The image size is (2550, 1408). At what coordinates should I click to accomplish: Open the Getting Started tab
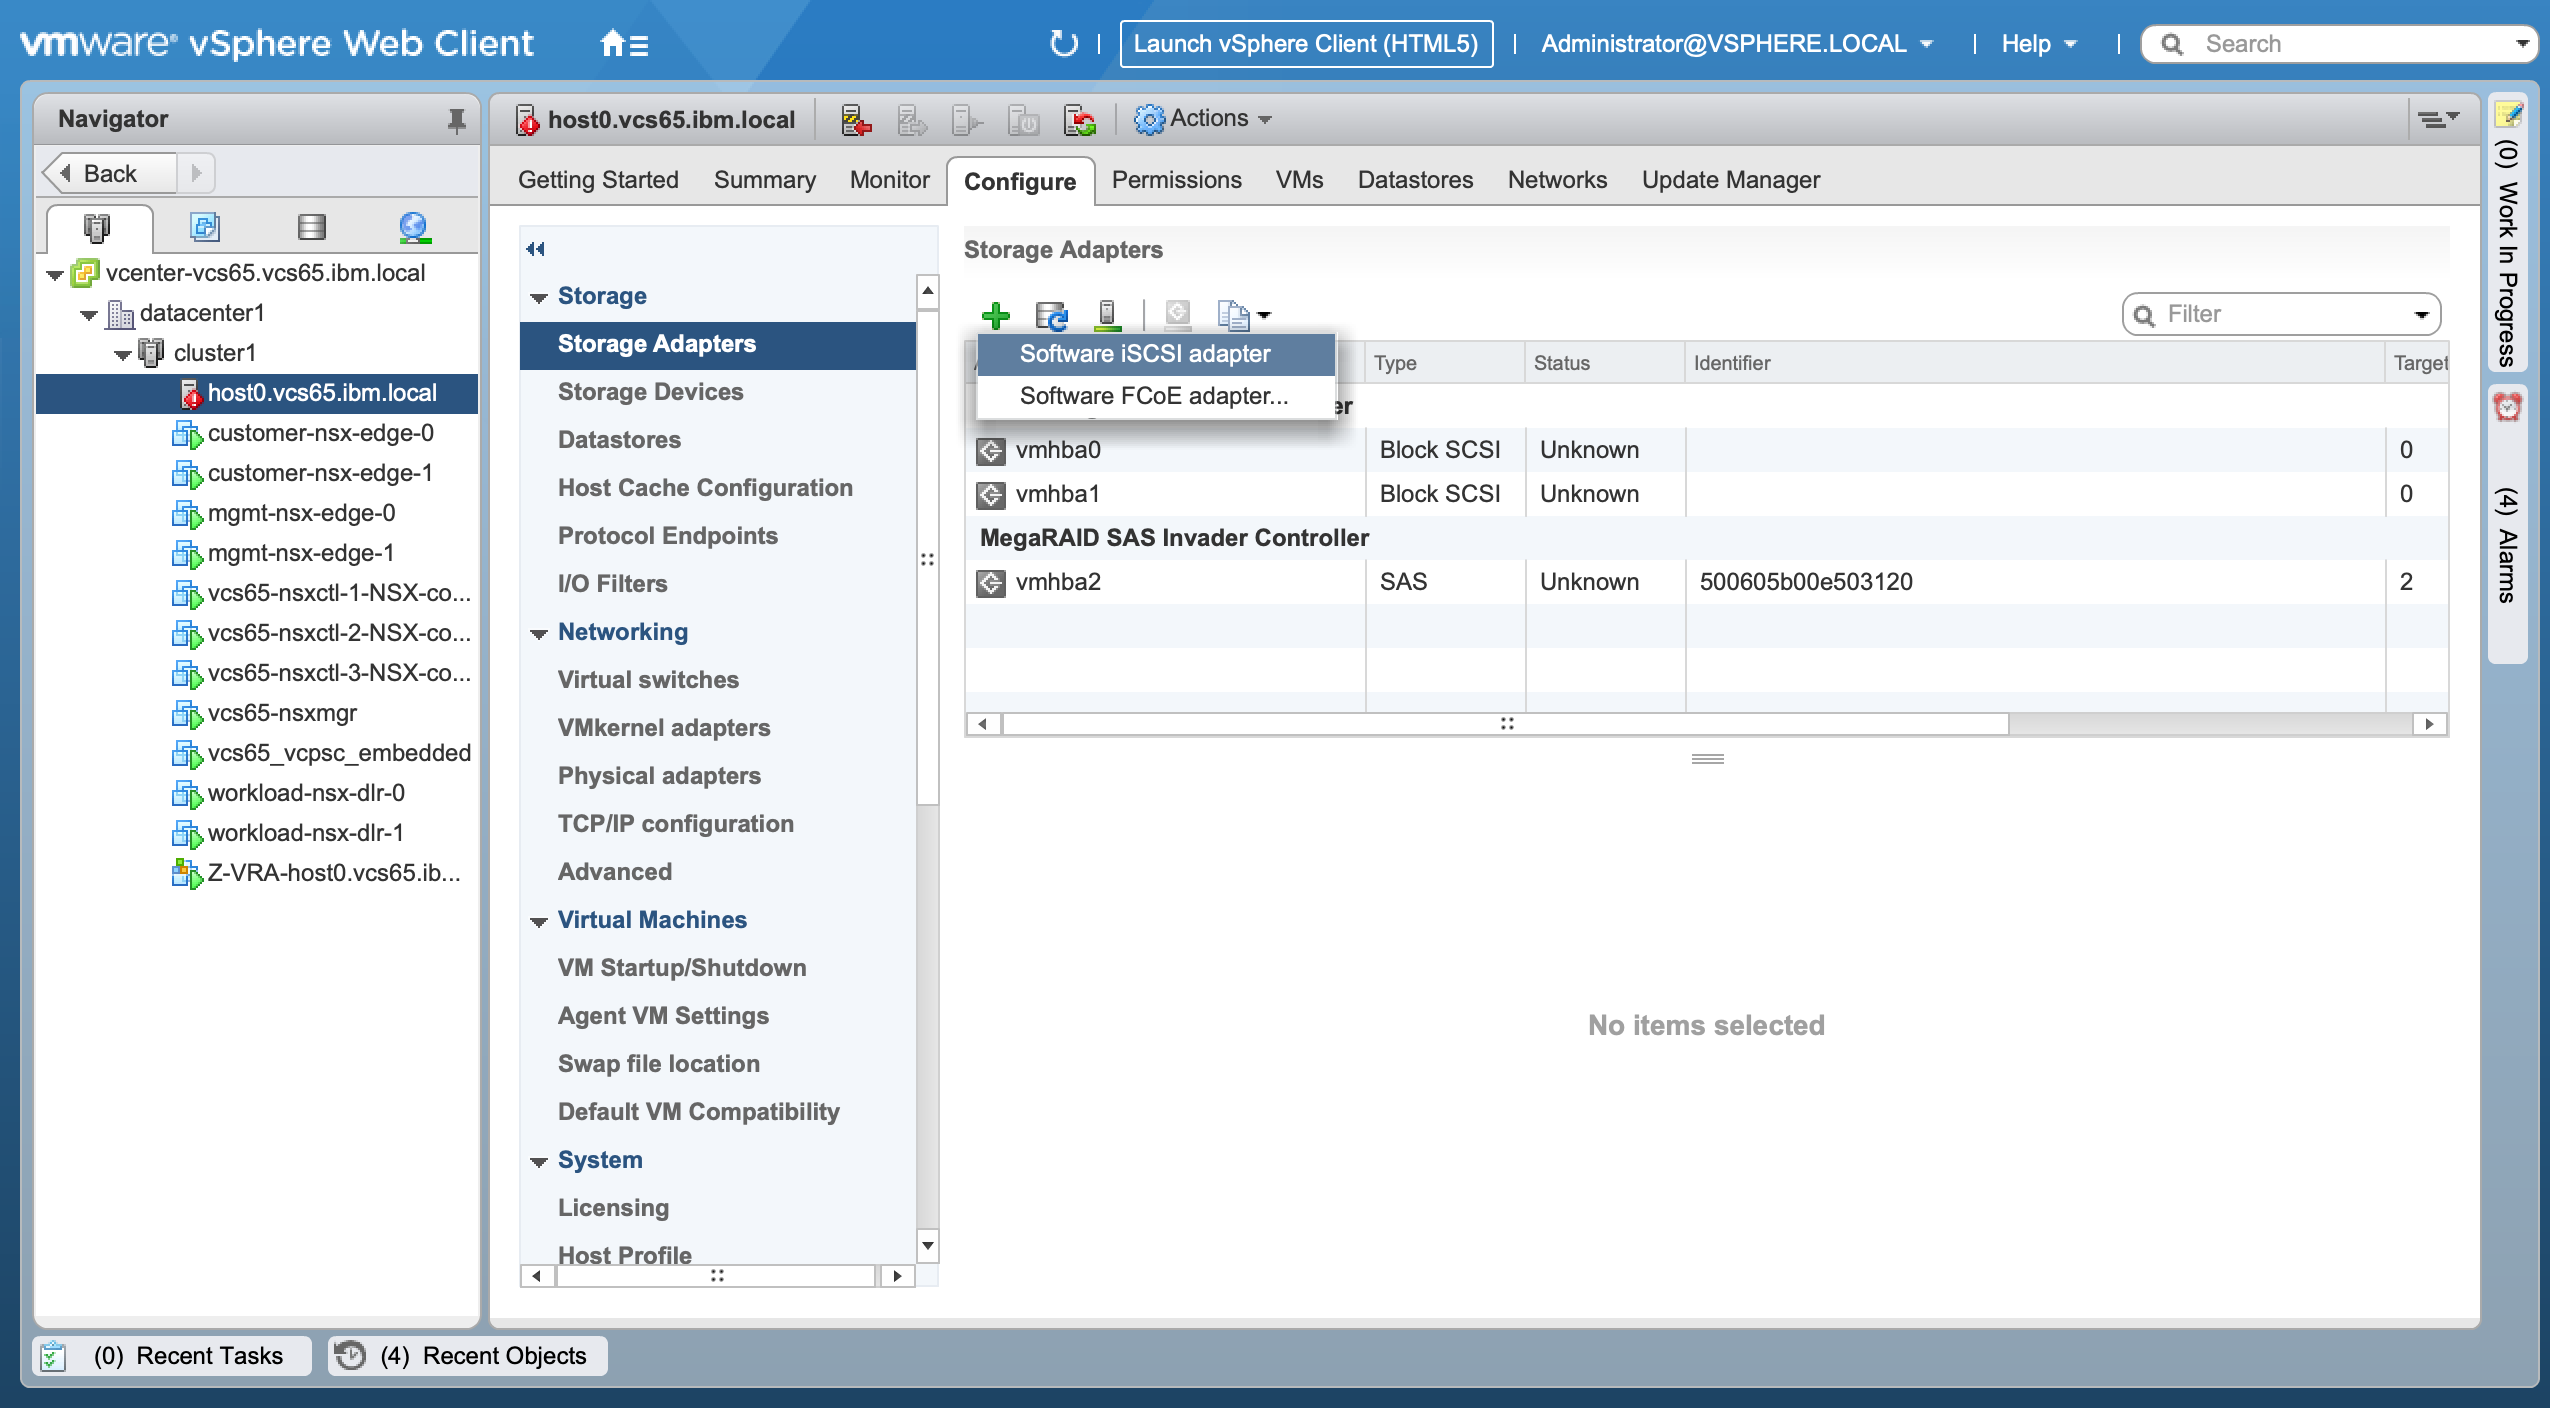(598, 180)
